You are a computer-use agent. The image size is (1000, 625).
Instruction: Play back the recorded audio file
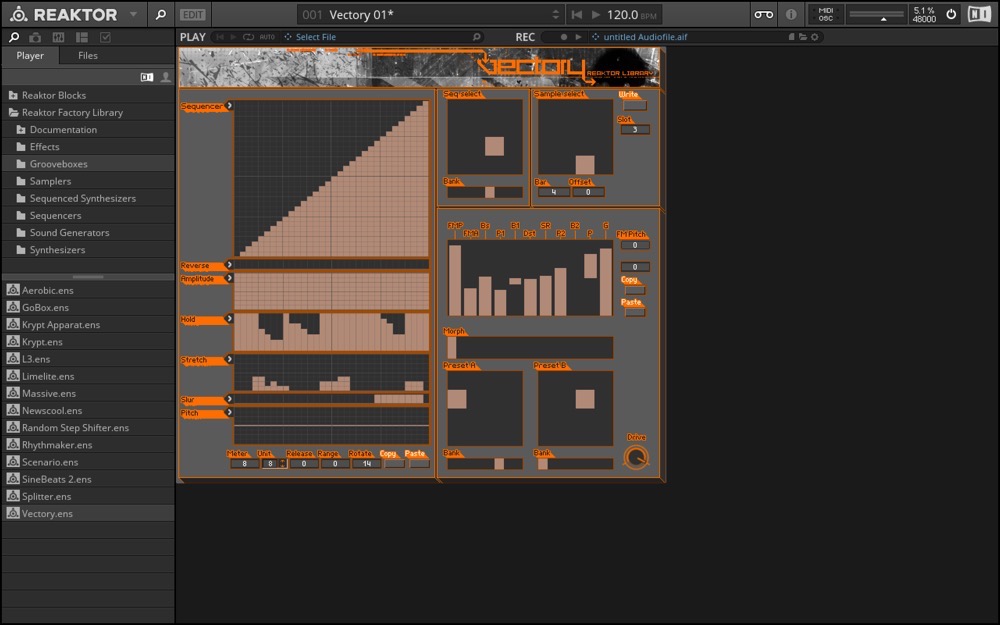coord(578,37)
